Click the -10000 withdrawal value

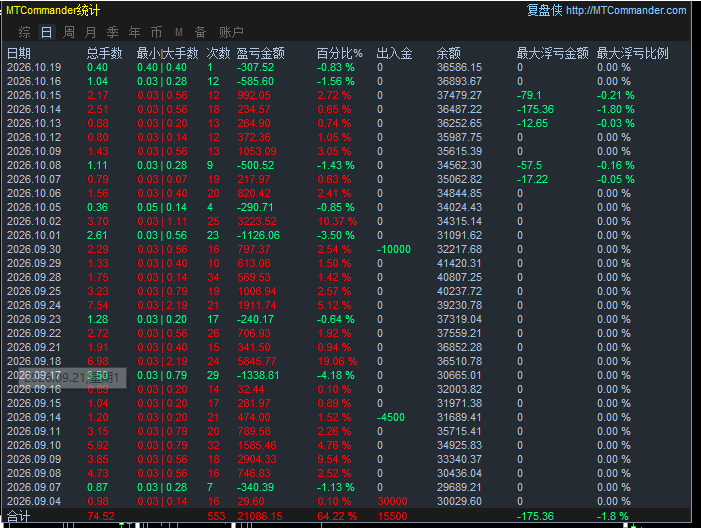(x=394, y=249)
